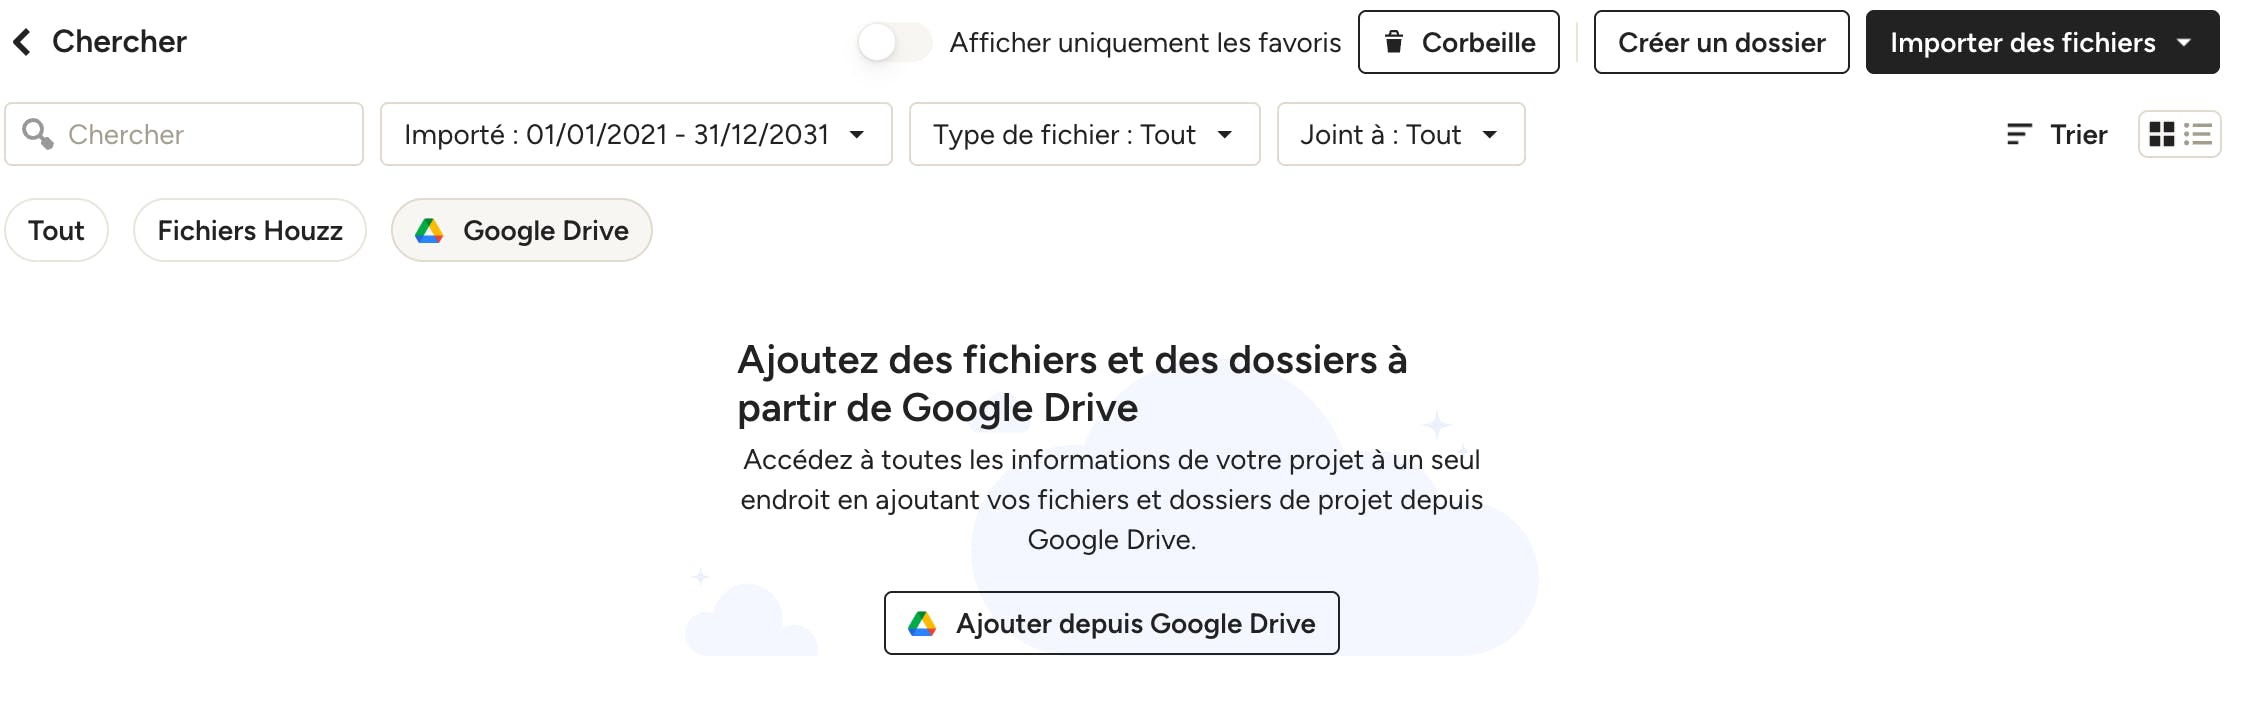The height and width of the screenshot is (714, 2244).
Task: Open the Corbeille trash folder
Action: [1459, 42]
